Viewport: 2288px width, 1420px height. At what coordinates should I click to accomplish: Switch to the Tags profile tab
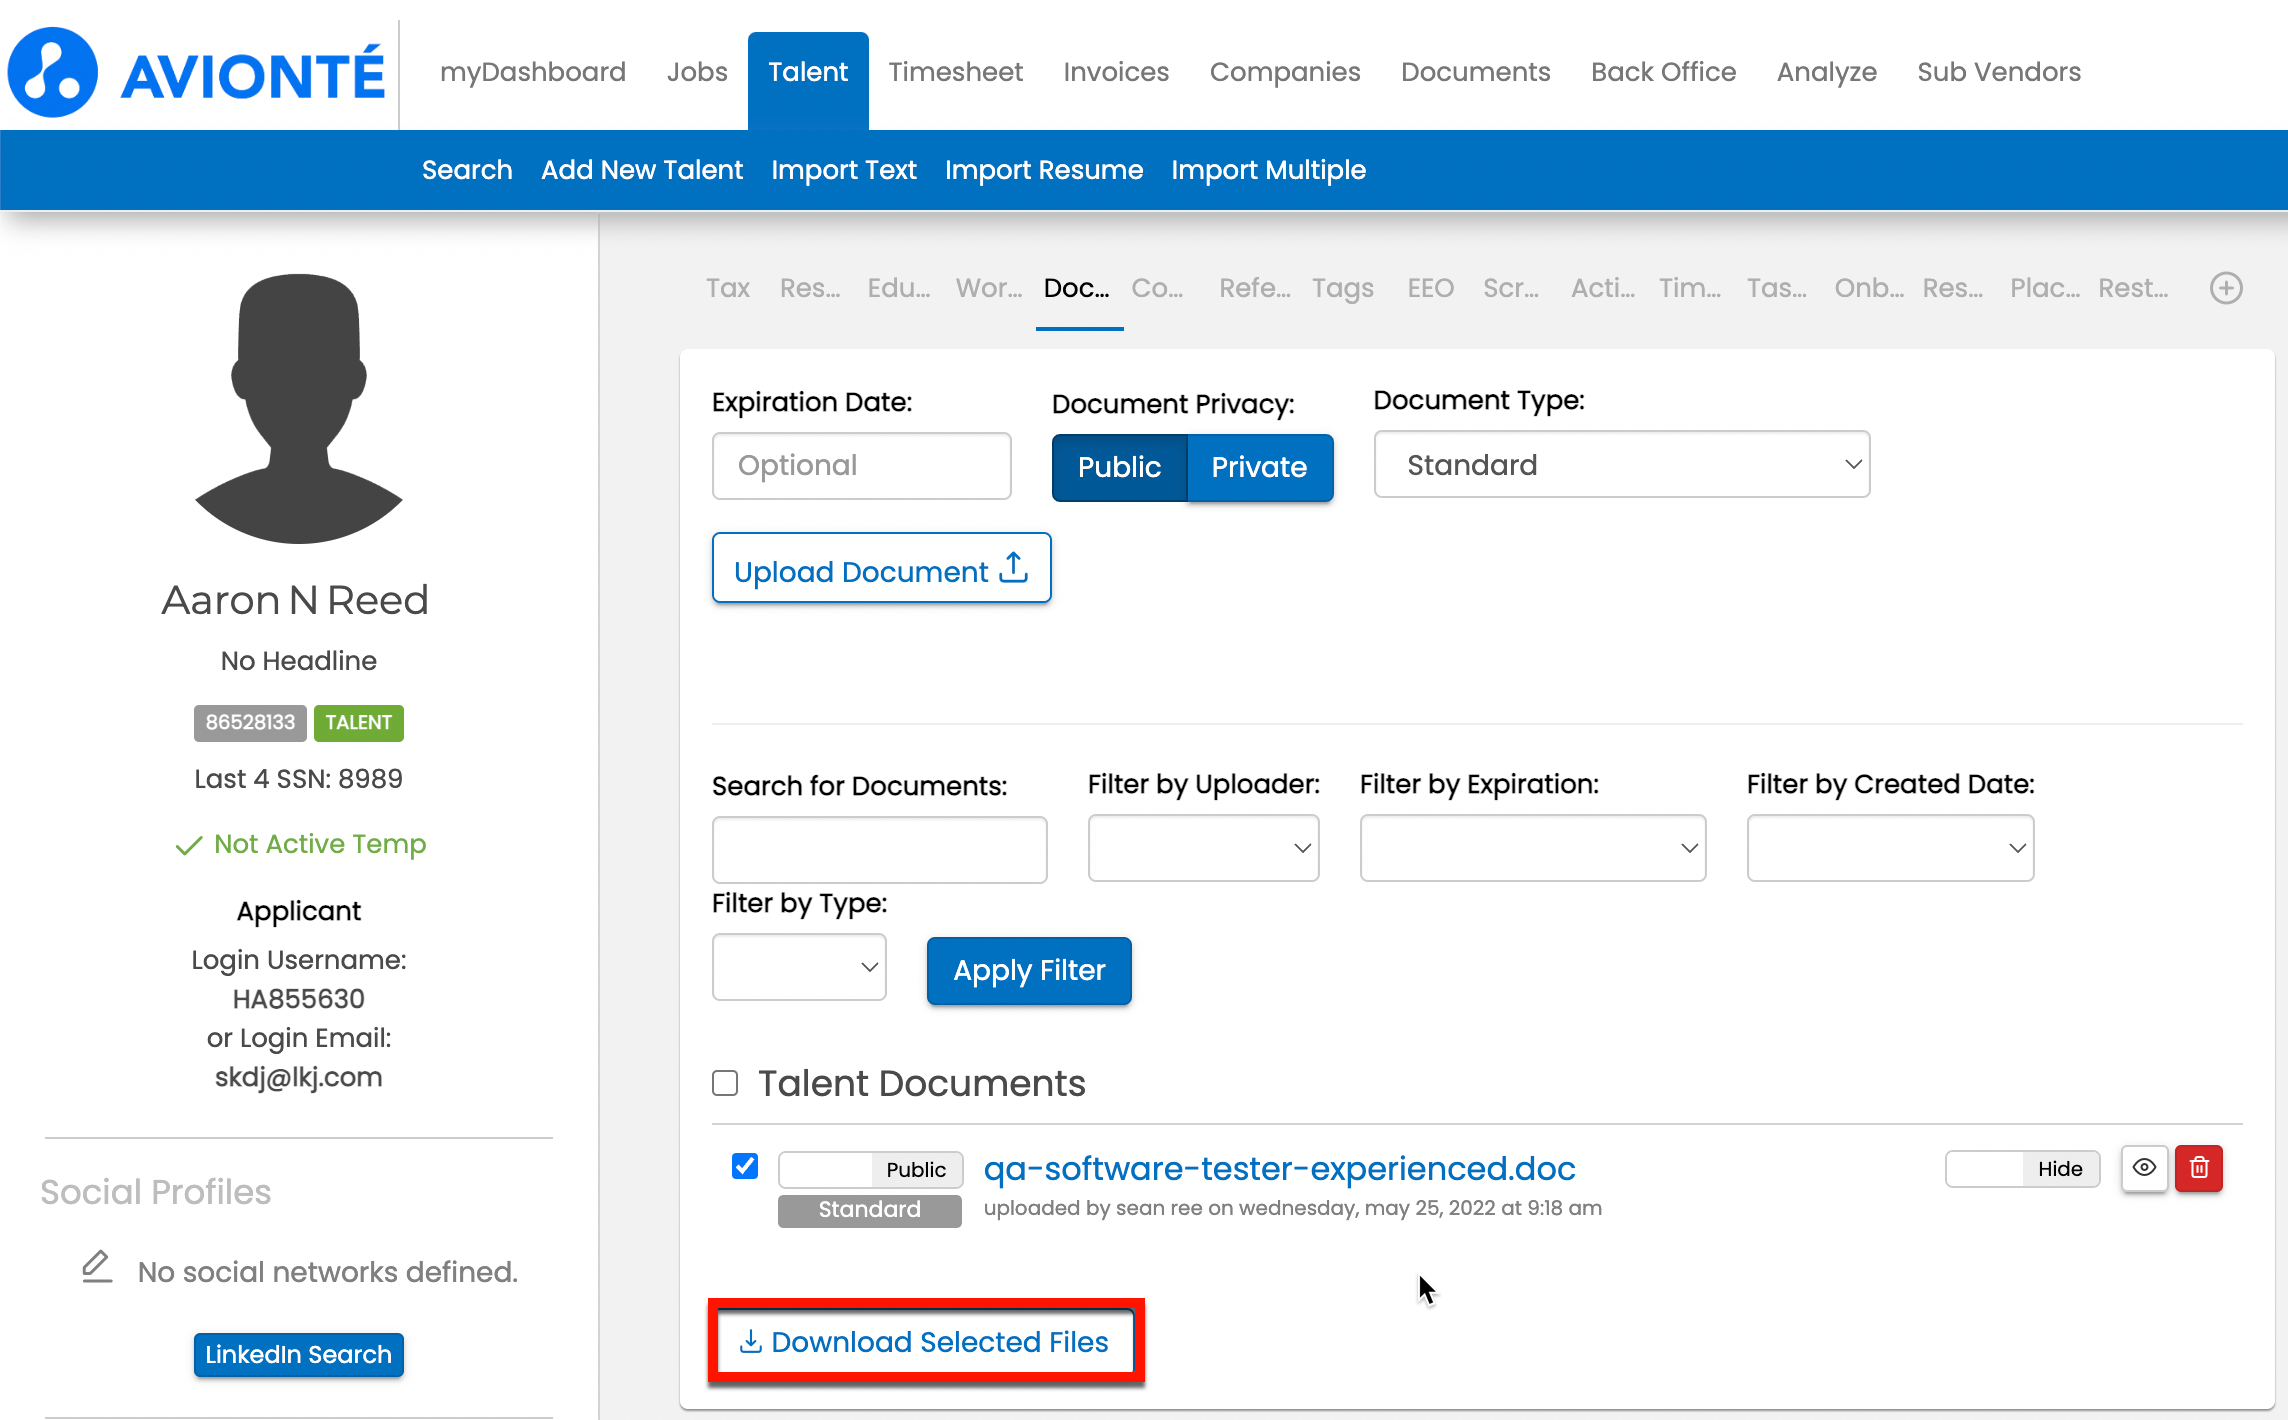pyautogui.click(x=1342, y=289)
